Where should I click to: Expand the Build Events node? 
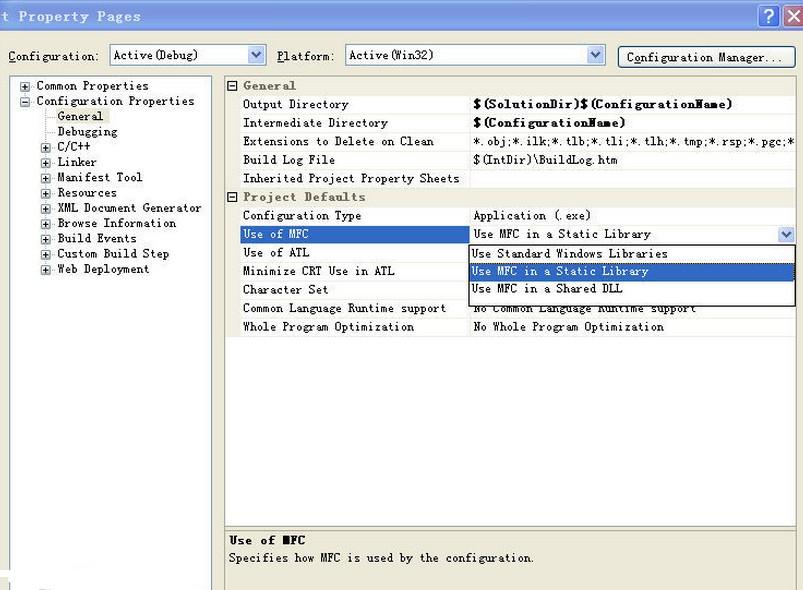(x=46, y=239)
